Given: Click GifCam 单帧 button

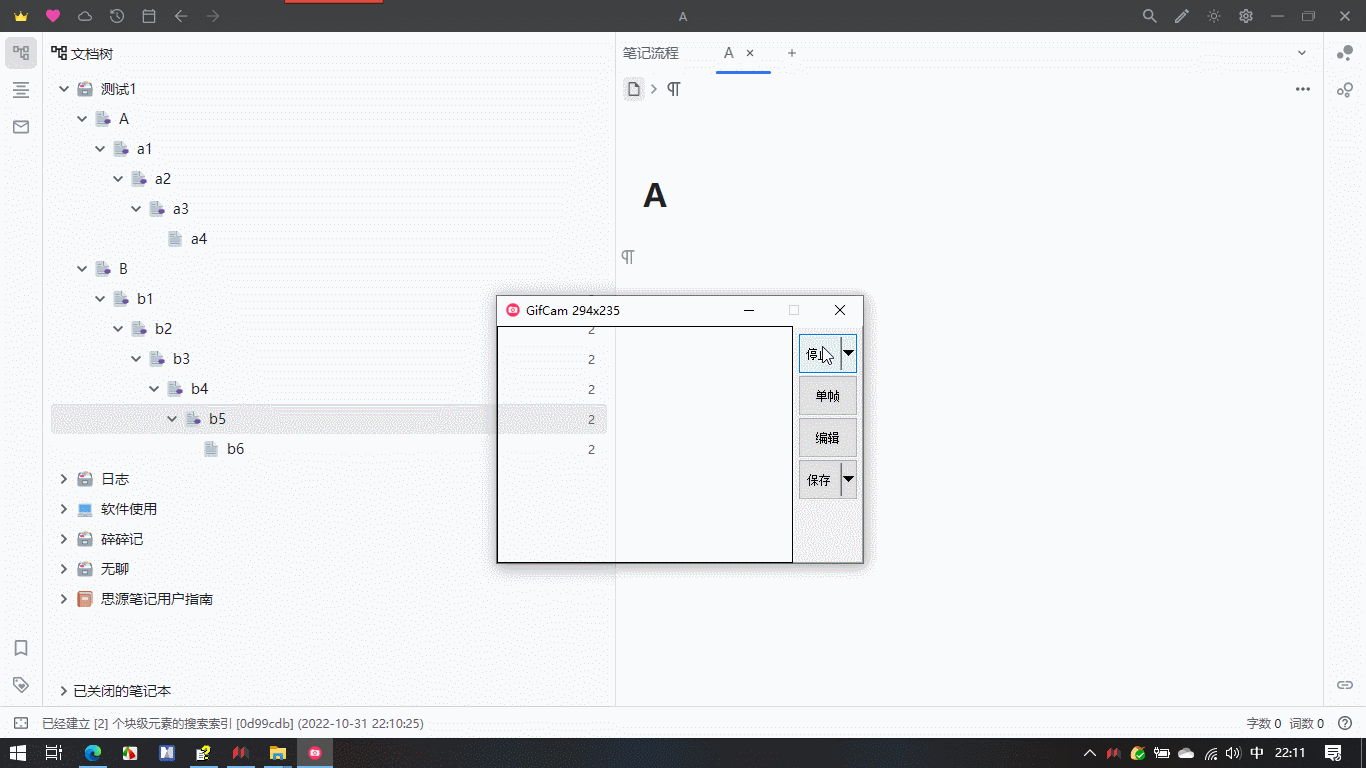Looking at the screenshot, I should 828,396.
